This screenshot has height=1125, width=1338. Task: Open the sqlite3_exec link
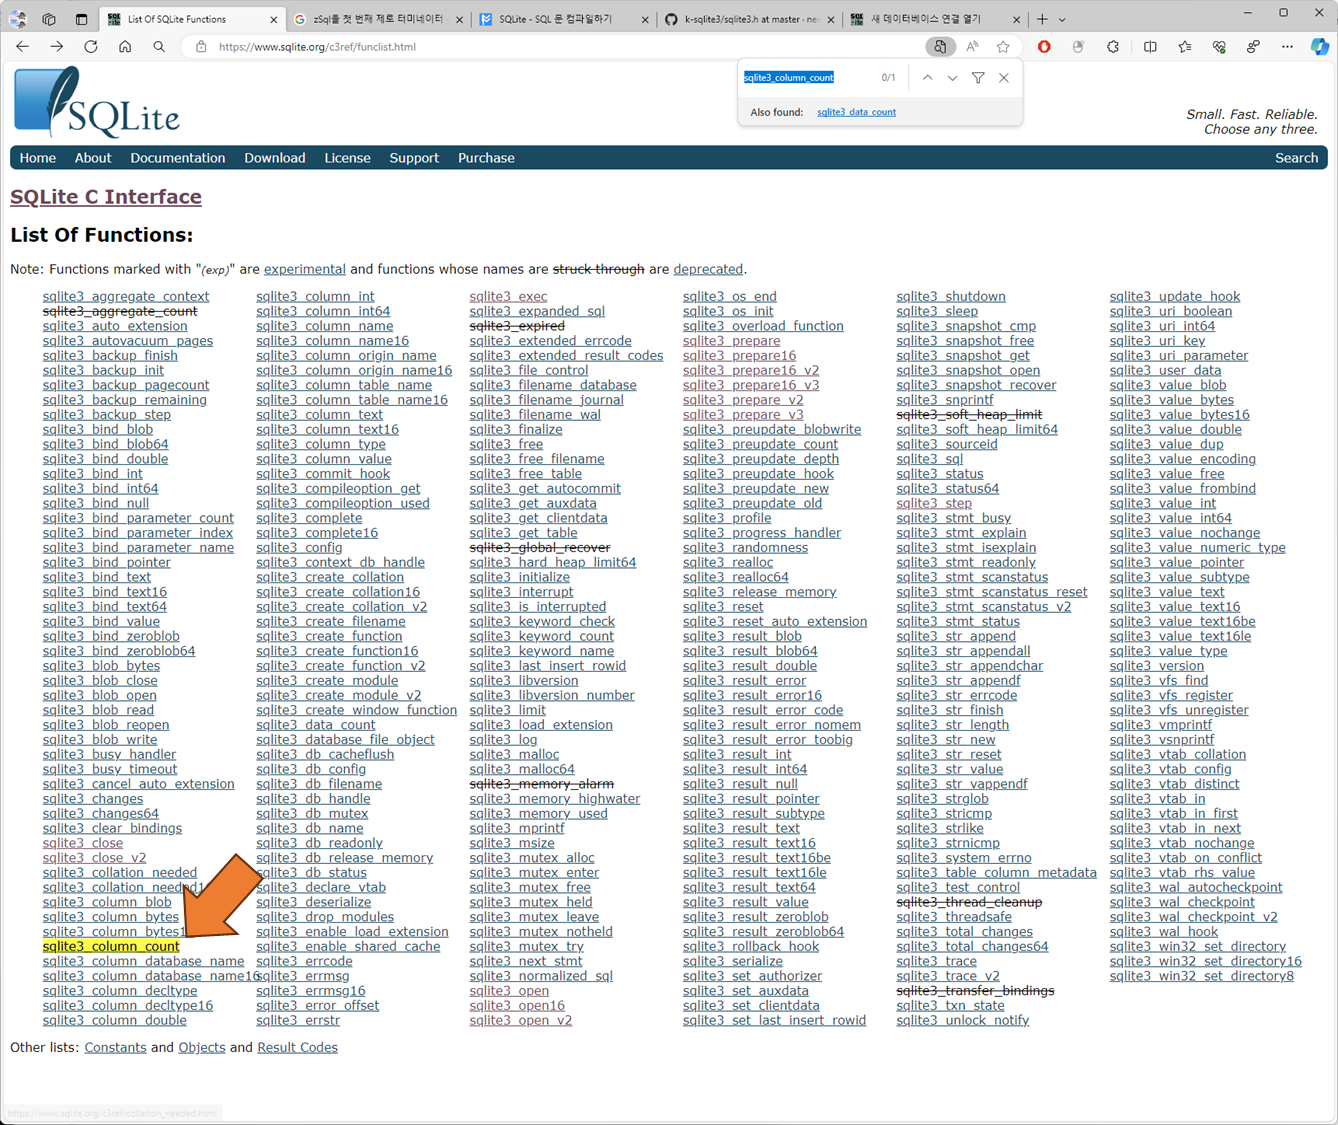508,296
